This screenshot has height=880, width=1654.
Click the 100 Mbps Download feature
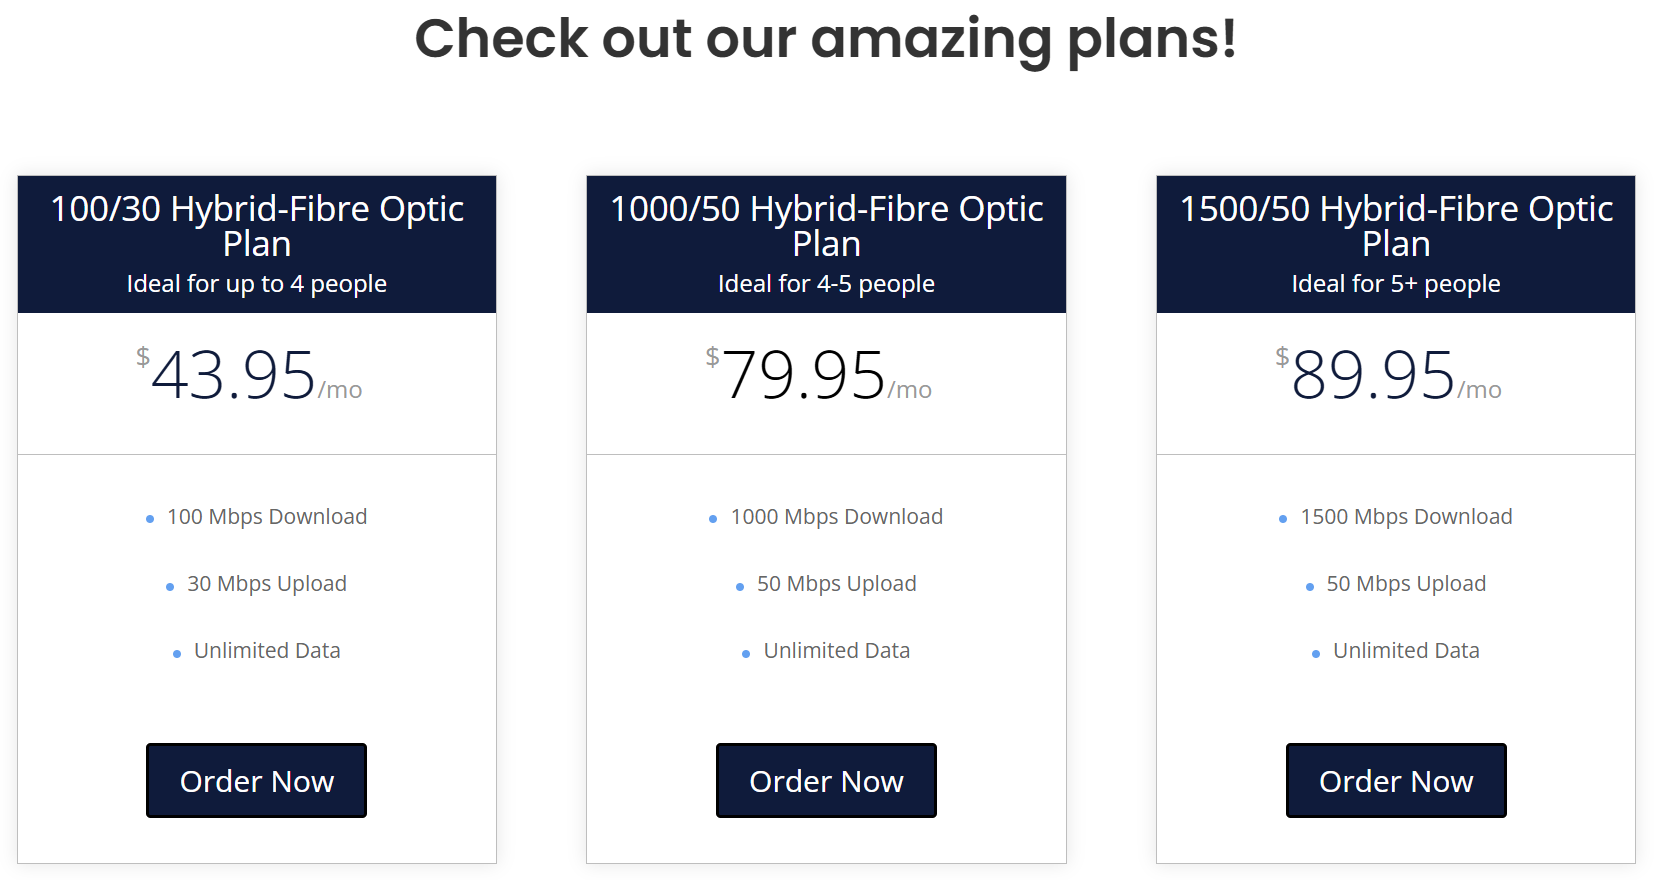[x=267, y=517]
